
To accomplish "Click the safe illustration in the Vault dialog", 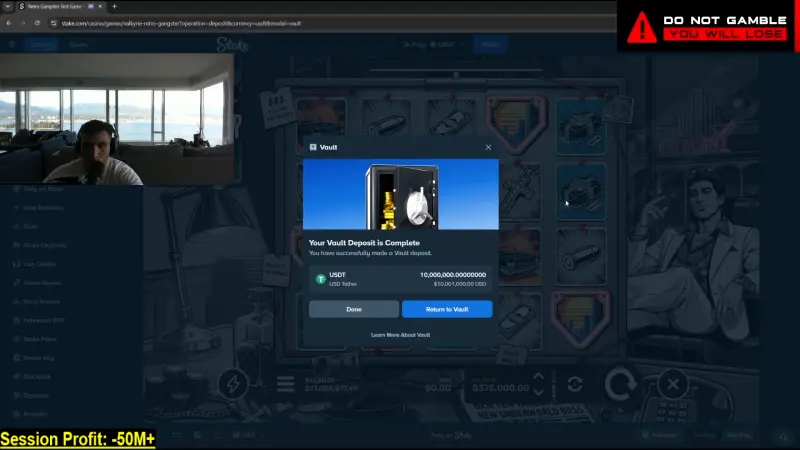I will [x=402, y=197].
